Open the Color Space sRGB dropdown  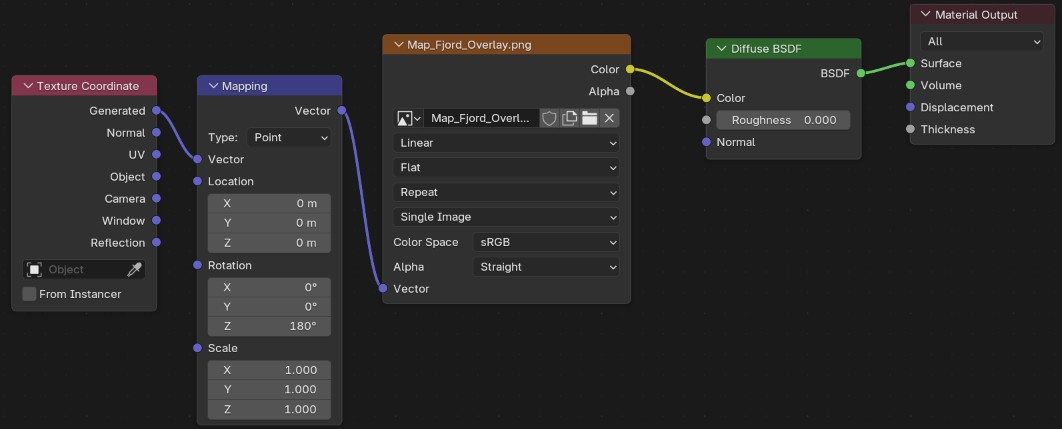[546, 242]
